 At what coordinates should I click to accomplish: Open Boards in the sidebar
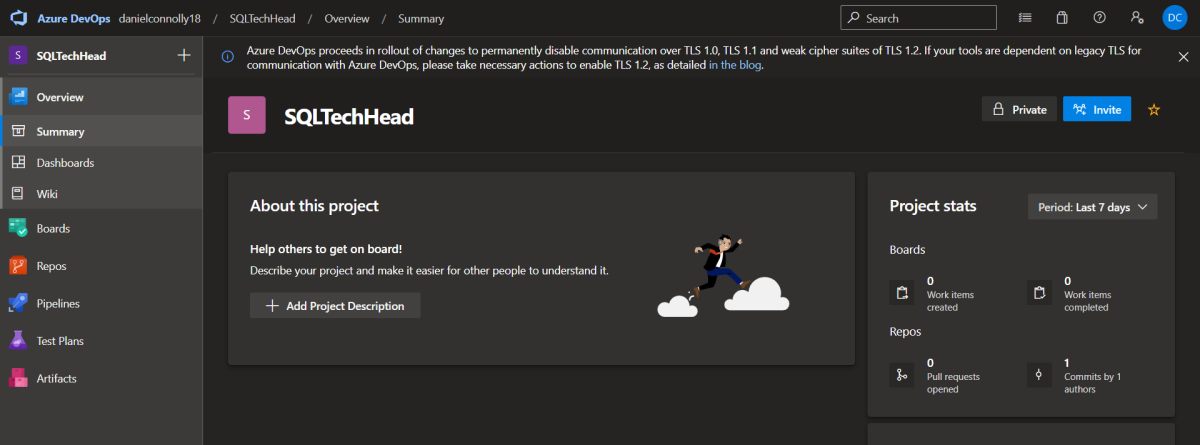click(101, 228)
